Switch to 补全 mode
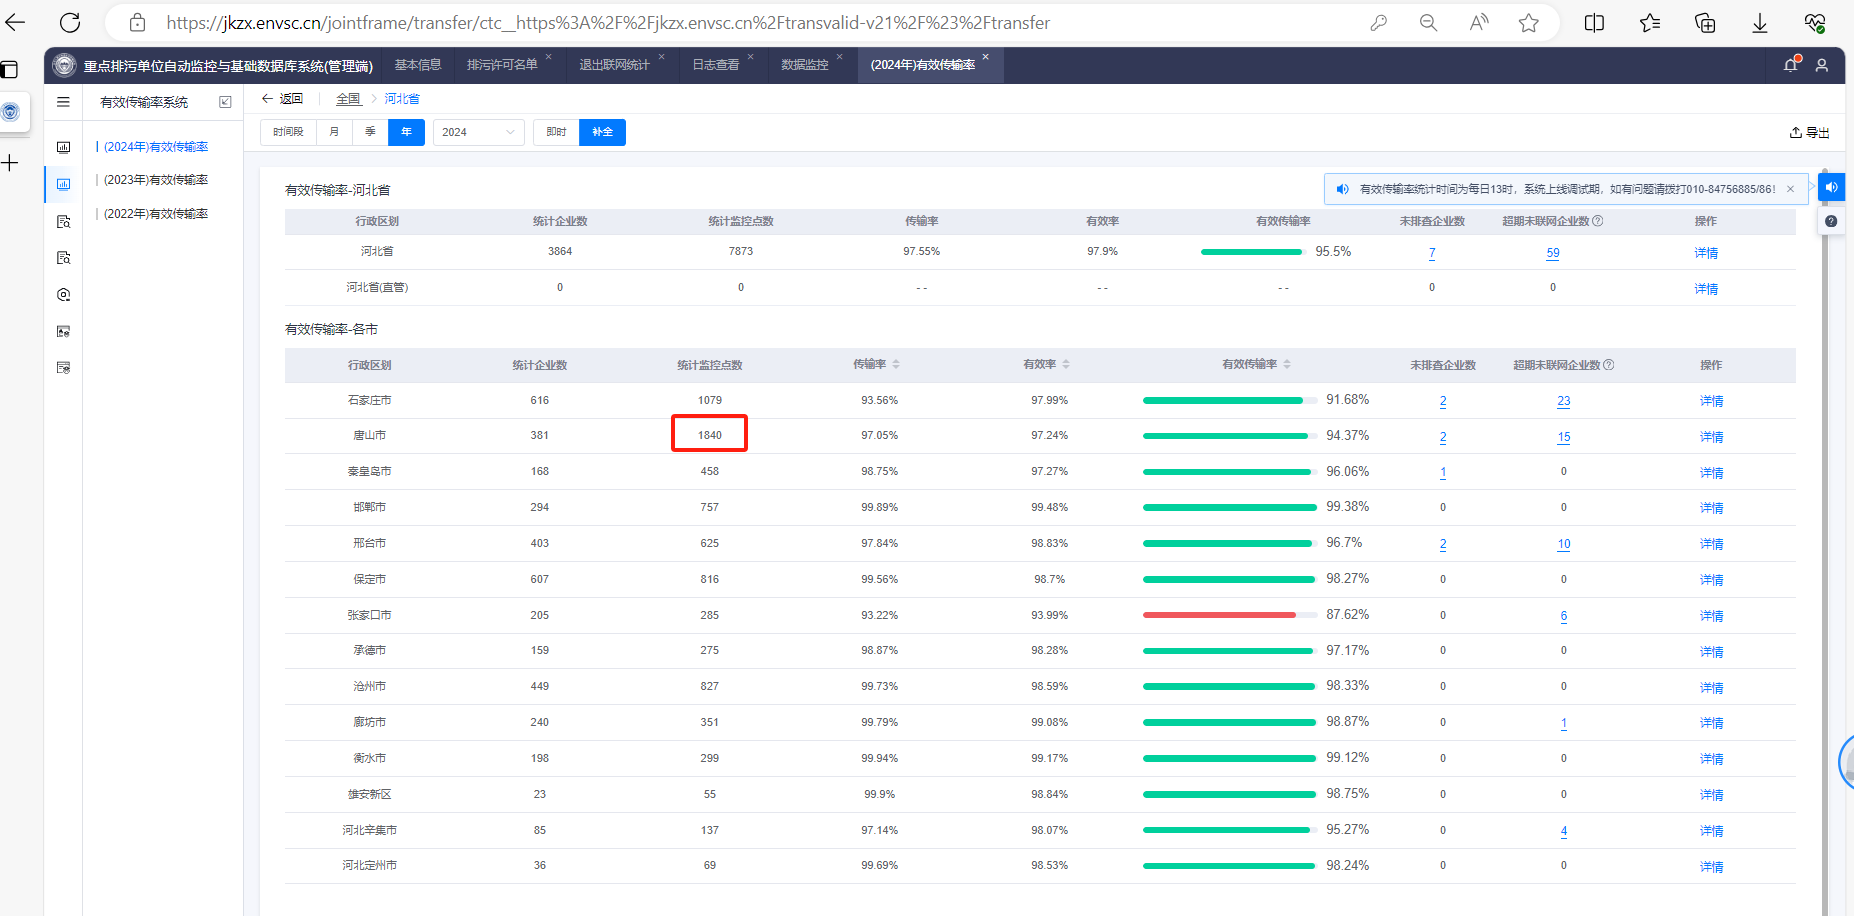 [x=602, y=132]
